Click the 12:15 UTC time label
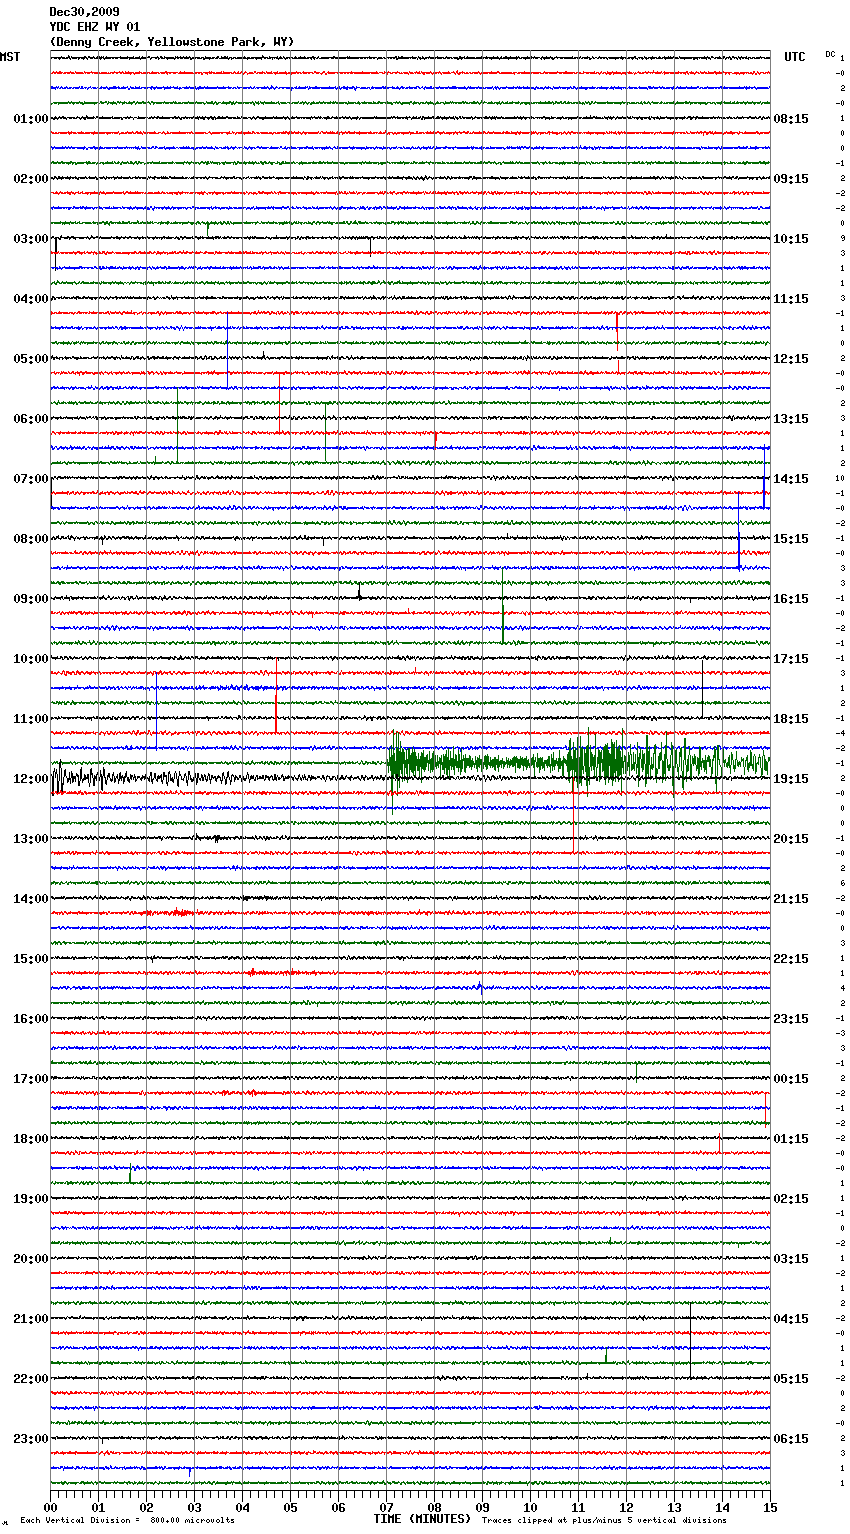Image resolution: width=850 pixels, height=1534 pixels. tap(791, 359)
